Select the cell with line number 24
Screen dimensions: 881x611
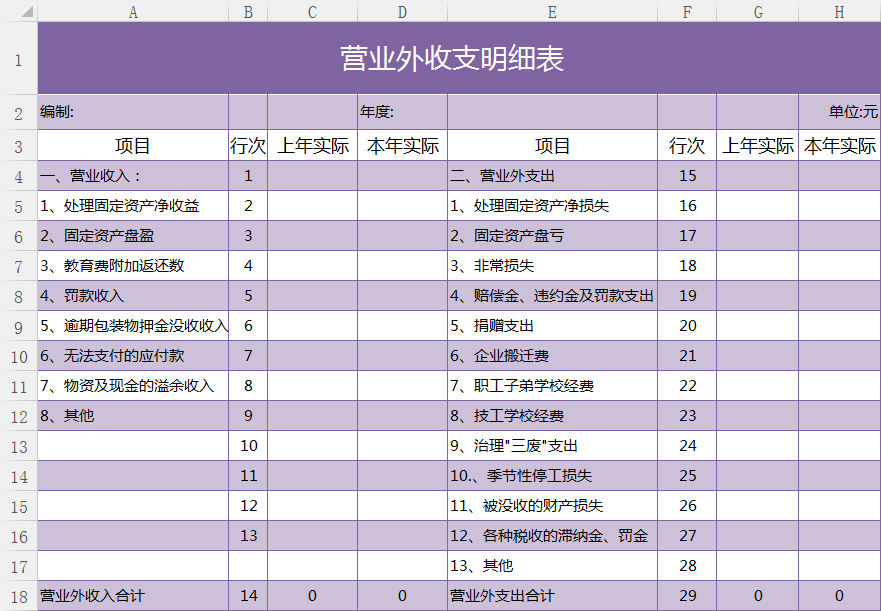(687, 446)
